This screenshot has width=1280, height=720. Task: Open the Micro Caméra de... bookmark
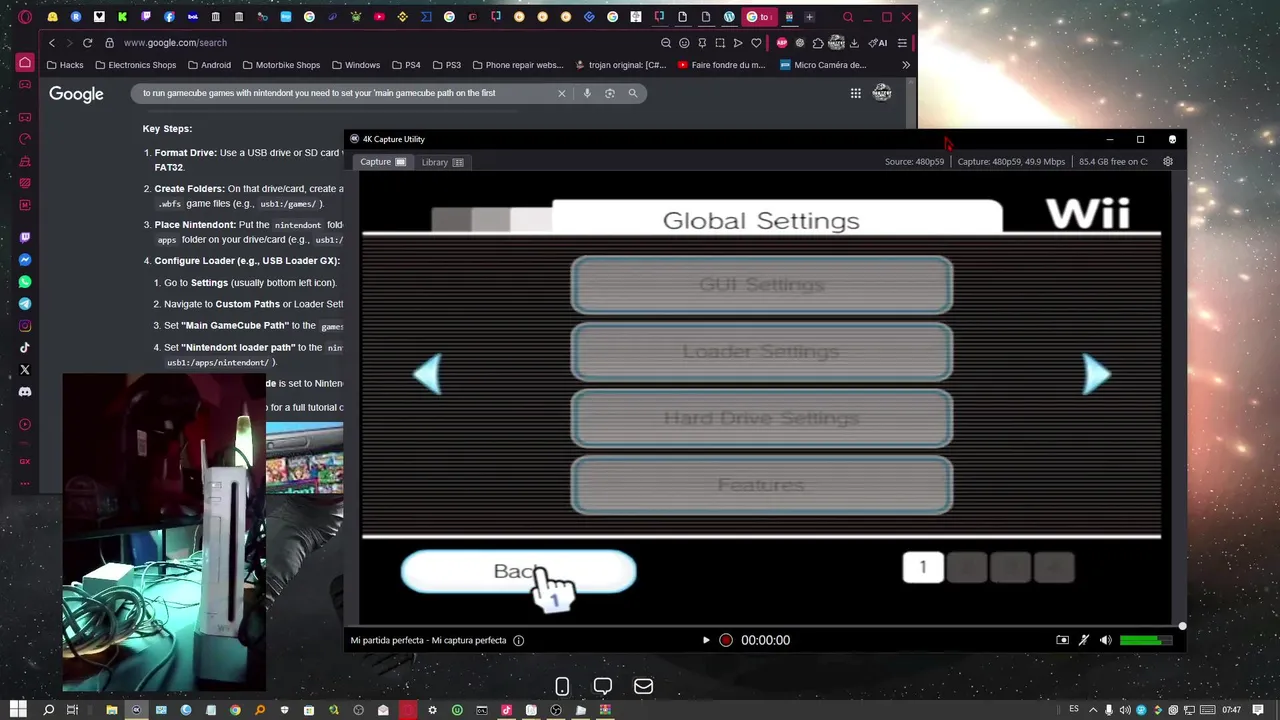click(x=823, y=65)
